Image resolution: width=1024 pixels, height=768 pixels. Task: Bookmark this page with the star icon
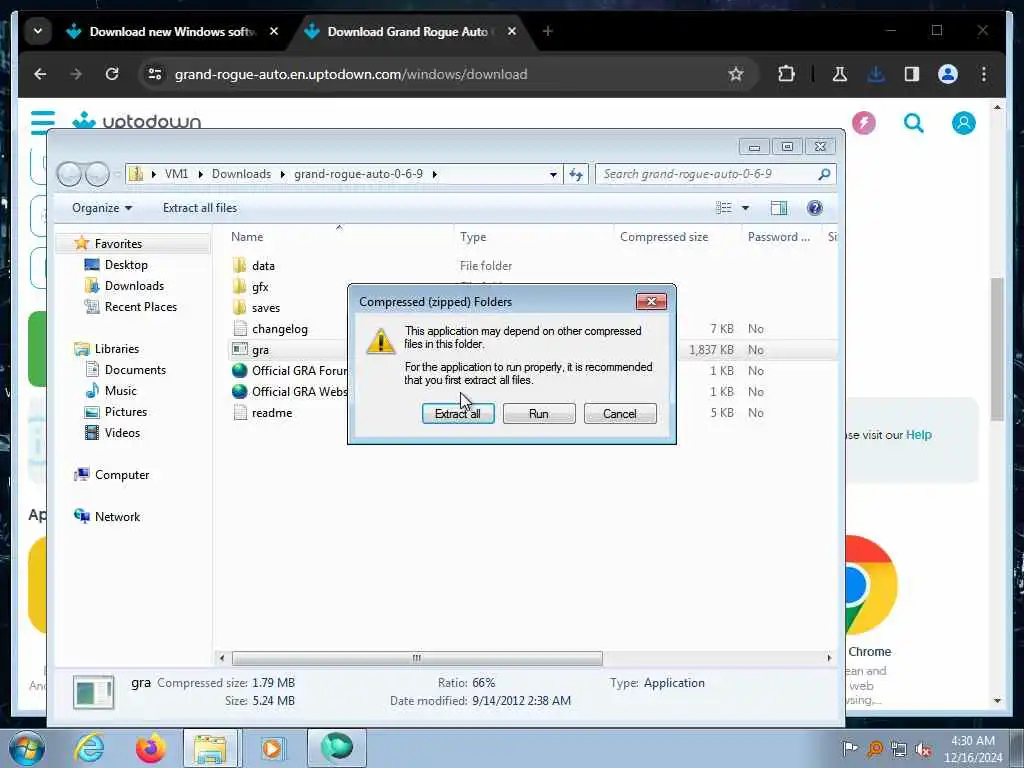click(x=736, y=74)
